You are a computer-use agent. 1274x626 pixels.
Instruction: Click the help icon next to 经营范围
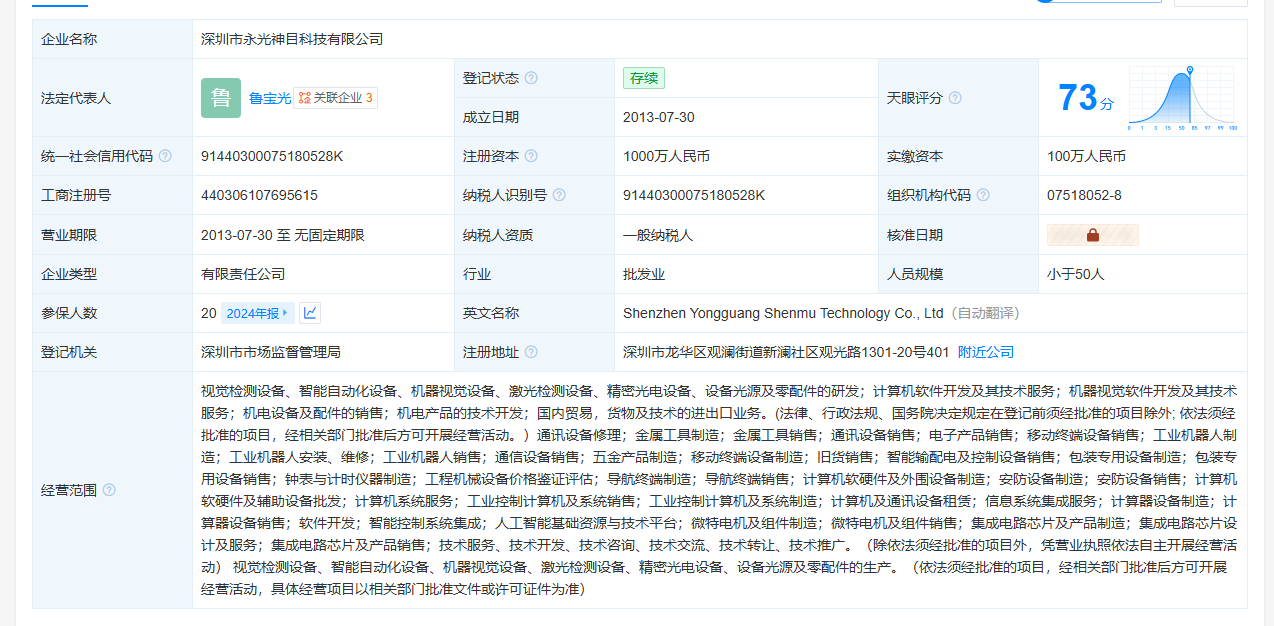(x=109, y=490)
